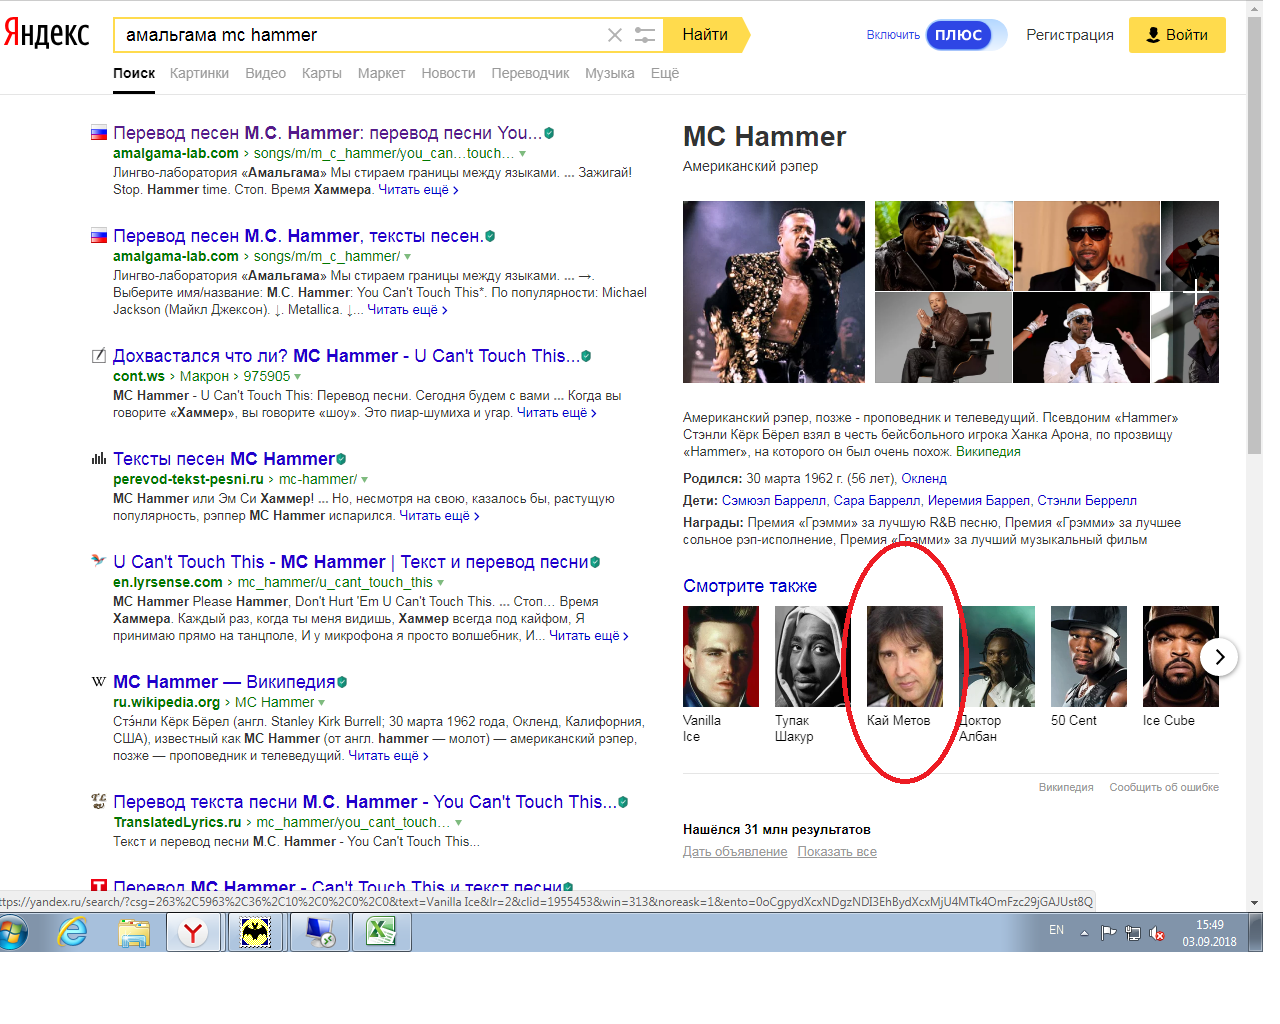The width and height of the screenshot is (1280, 1024).
Task: Click the volume icon in system tray
Action: coord(1157,933)
